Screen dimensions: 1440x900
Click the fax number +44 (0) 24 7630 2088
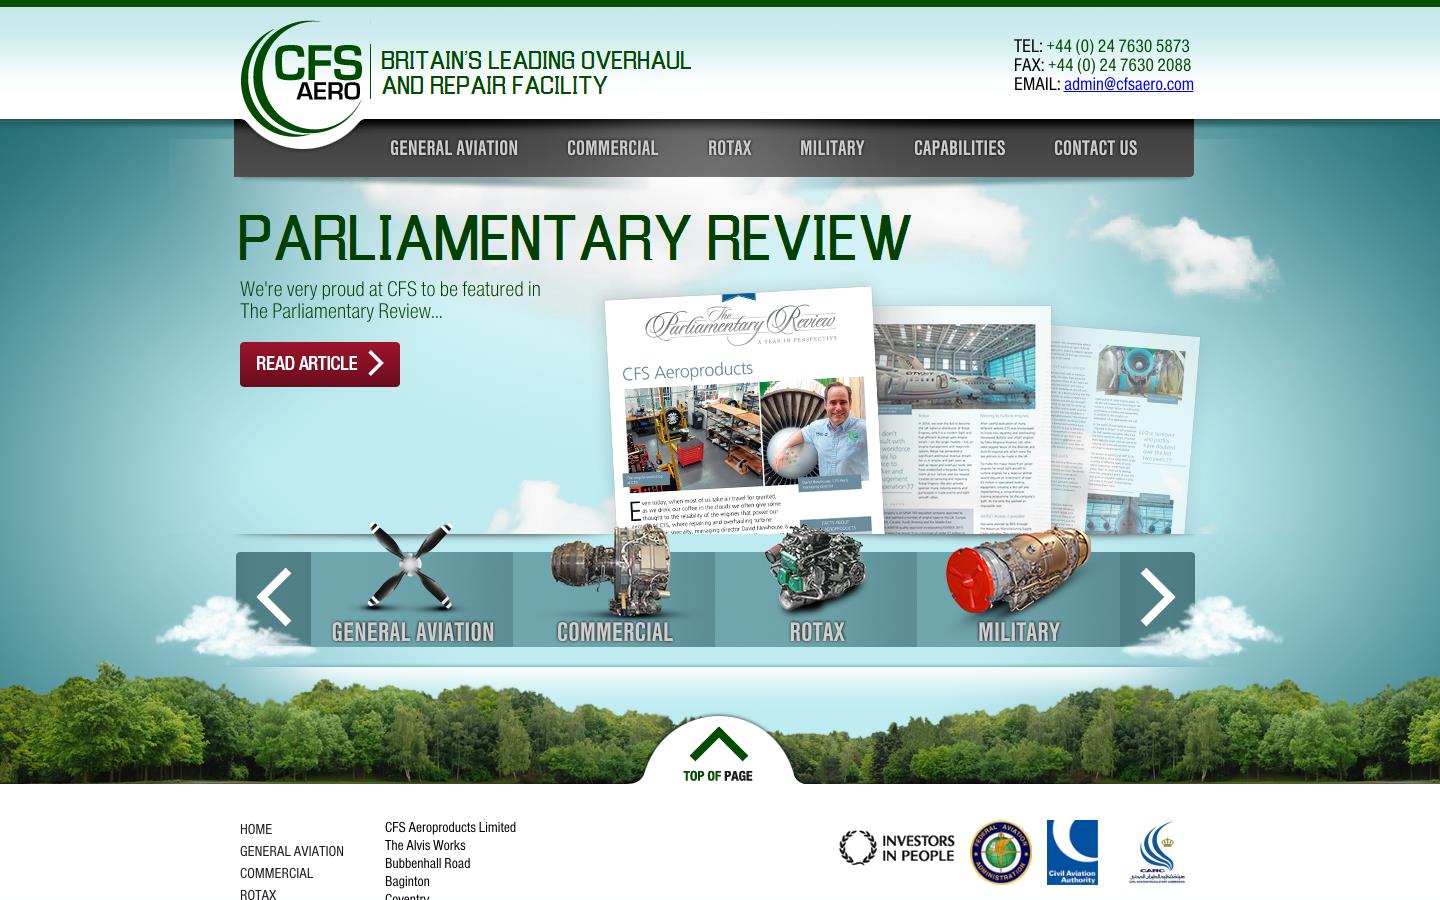point(1119,65)
